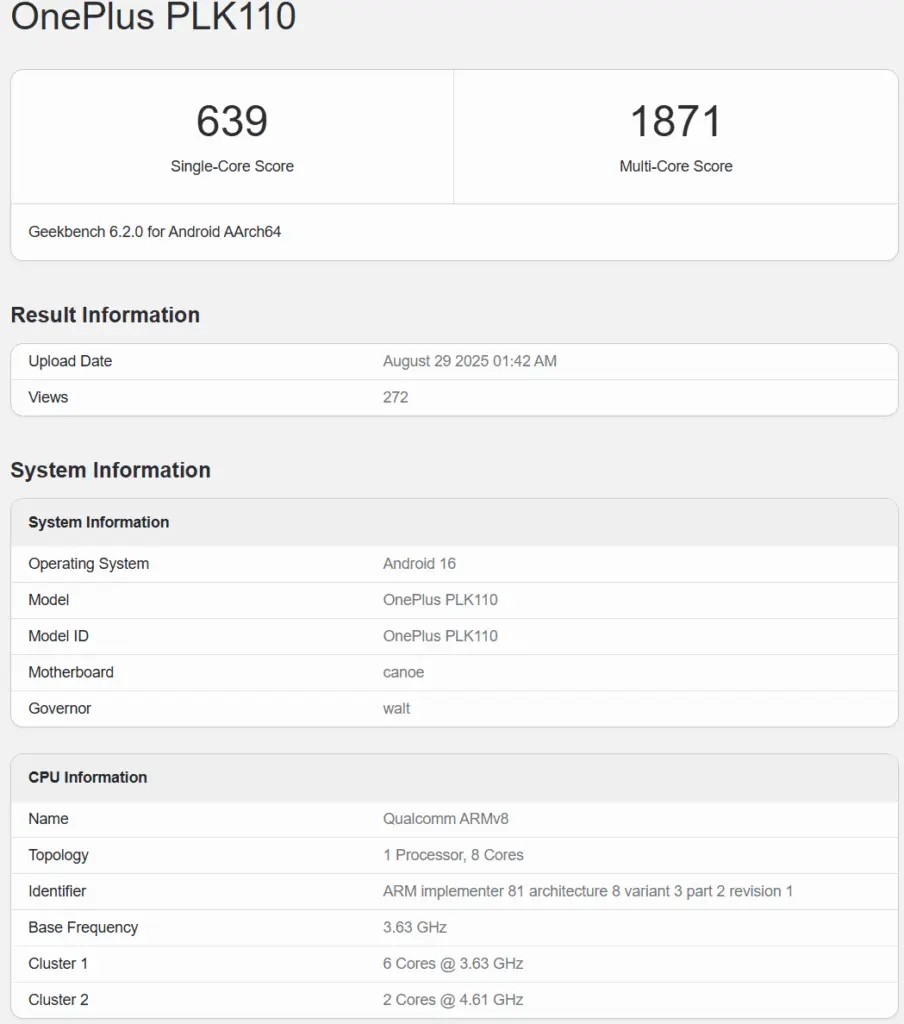Click the Single-Core Score label

click(232, 167)
